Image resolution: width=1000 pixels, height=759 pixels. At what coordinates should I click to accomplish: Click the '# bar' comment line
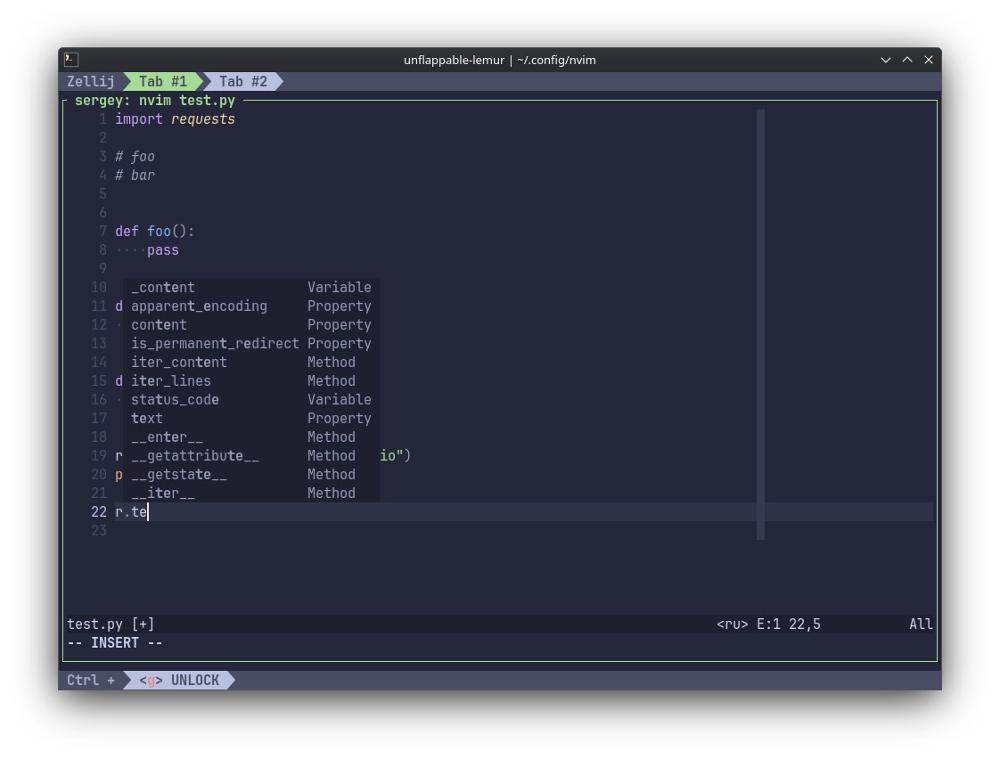tap(135, 175)
